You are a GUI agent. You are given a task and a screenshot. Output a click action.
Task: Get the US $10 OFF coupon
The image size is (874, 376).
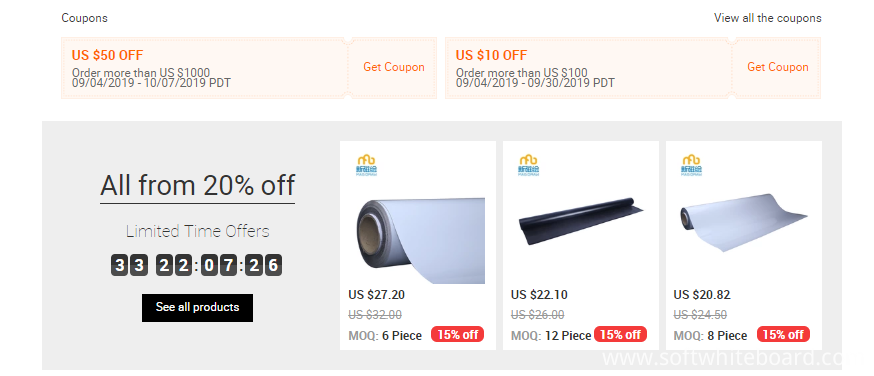[778, 67]
